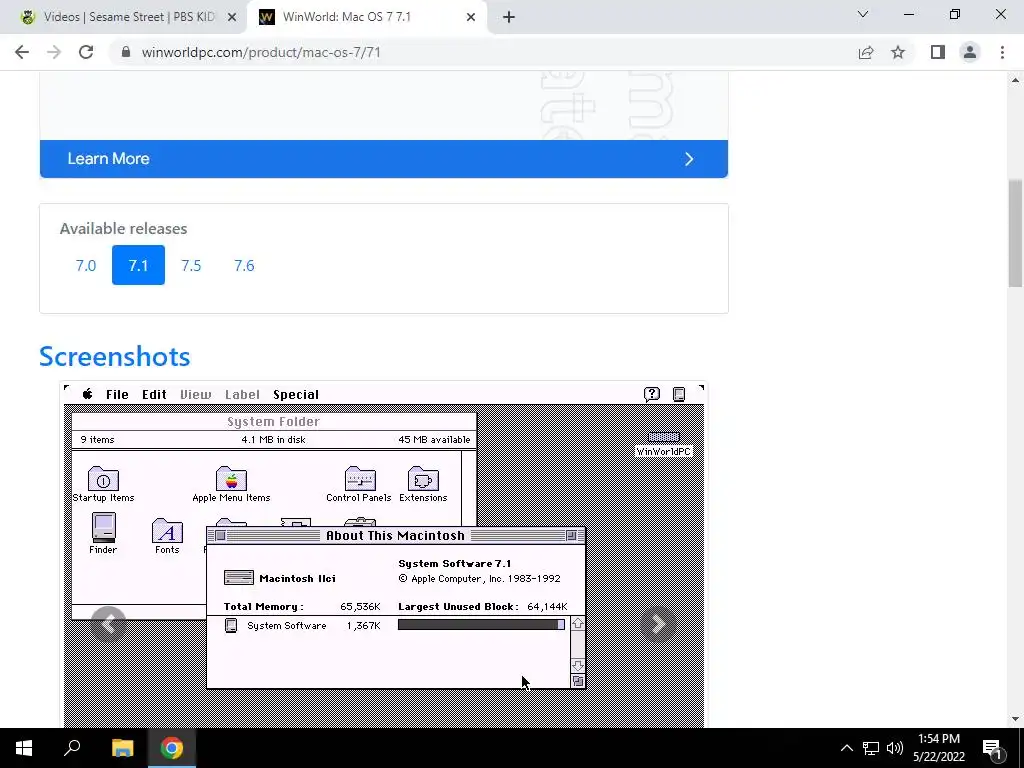Open Chrome's three-dot menu
Viewport: 1024px width, 768px height.
(x=1002, y=52)
